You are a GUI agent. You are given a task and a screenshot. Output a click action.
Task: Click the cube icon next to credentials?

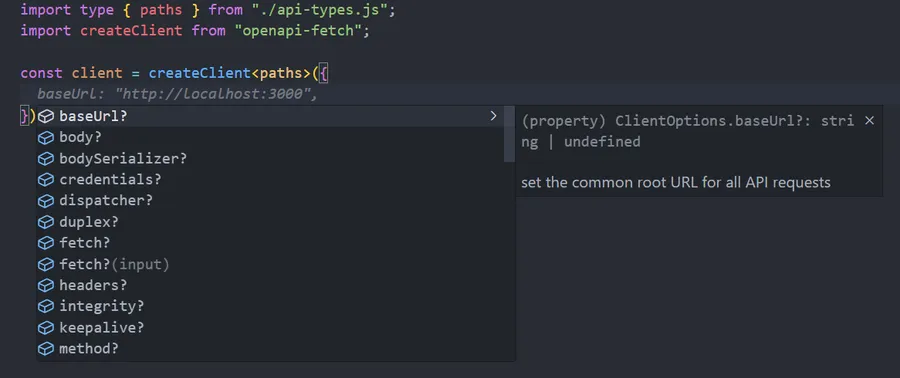point(46,180)
